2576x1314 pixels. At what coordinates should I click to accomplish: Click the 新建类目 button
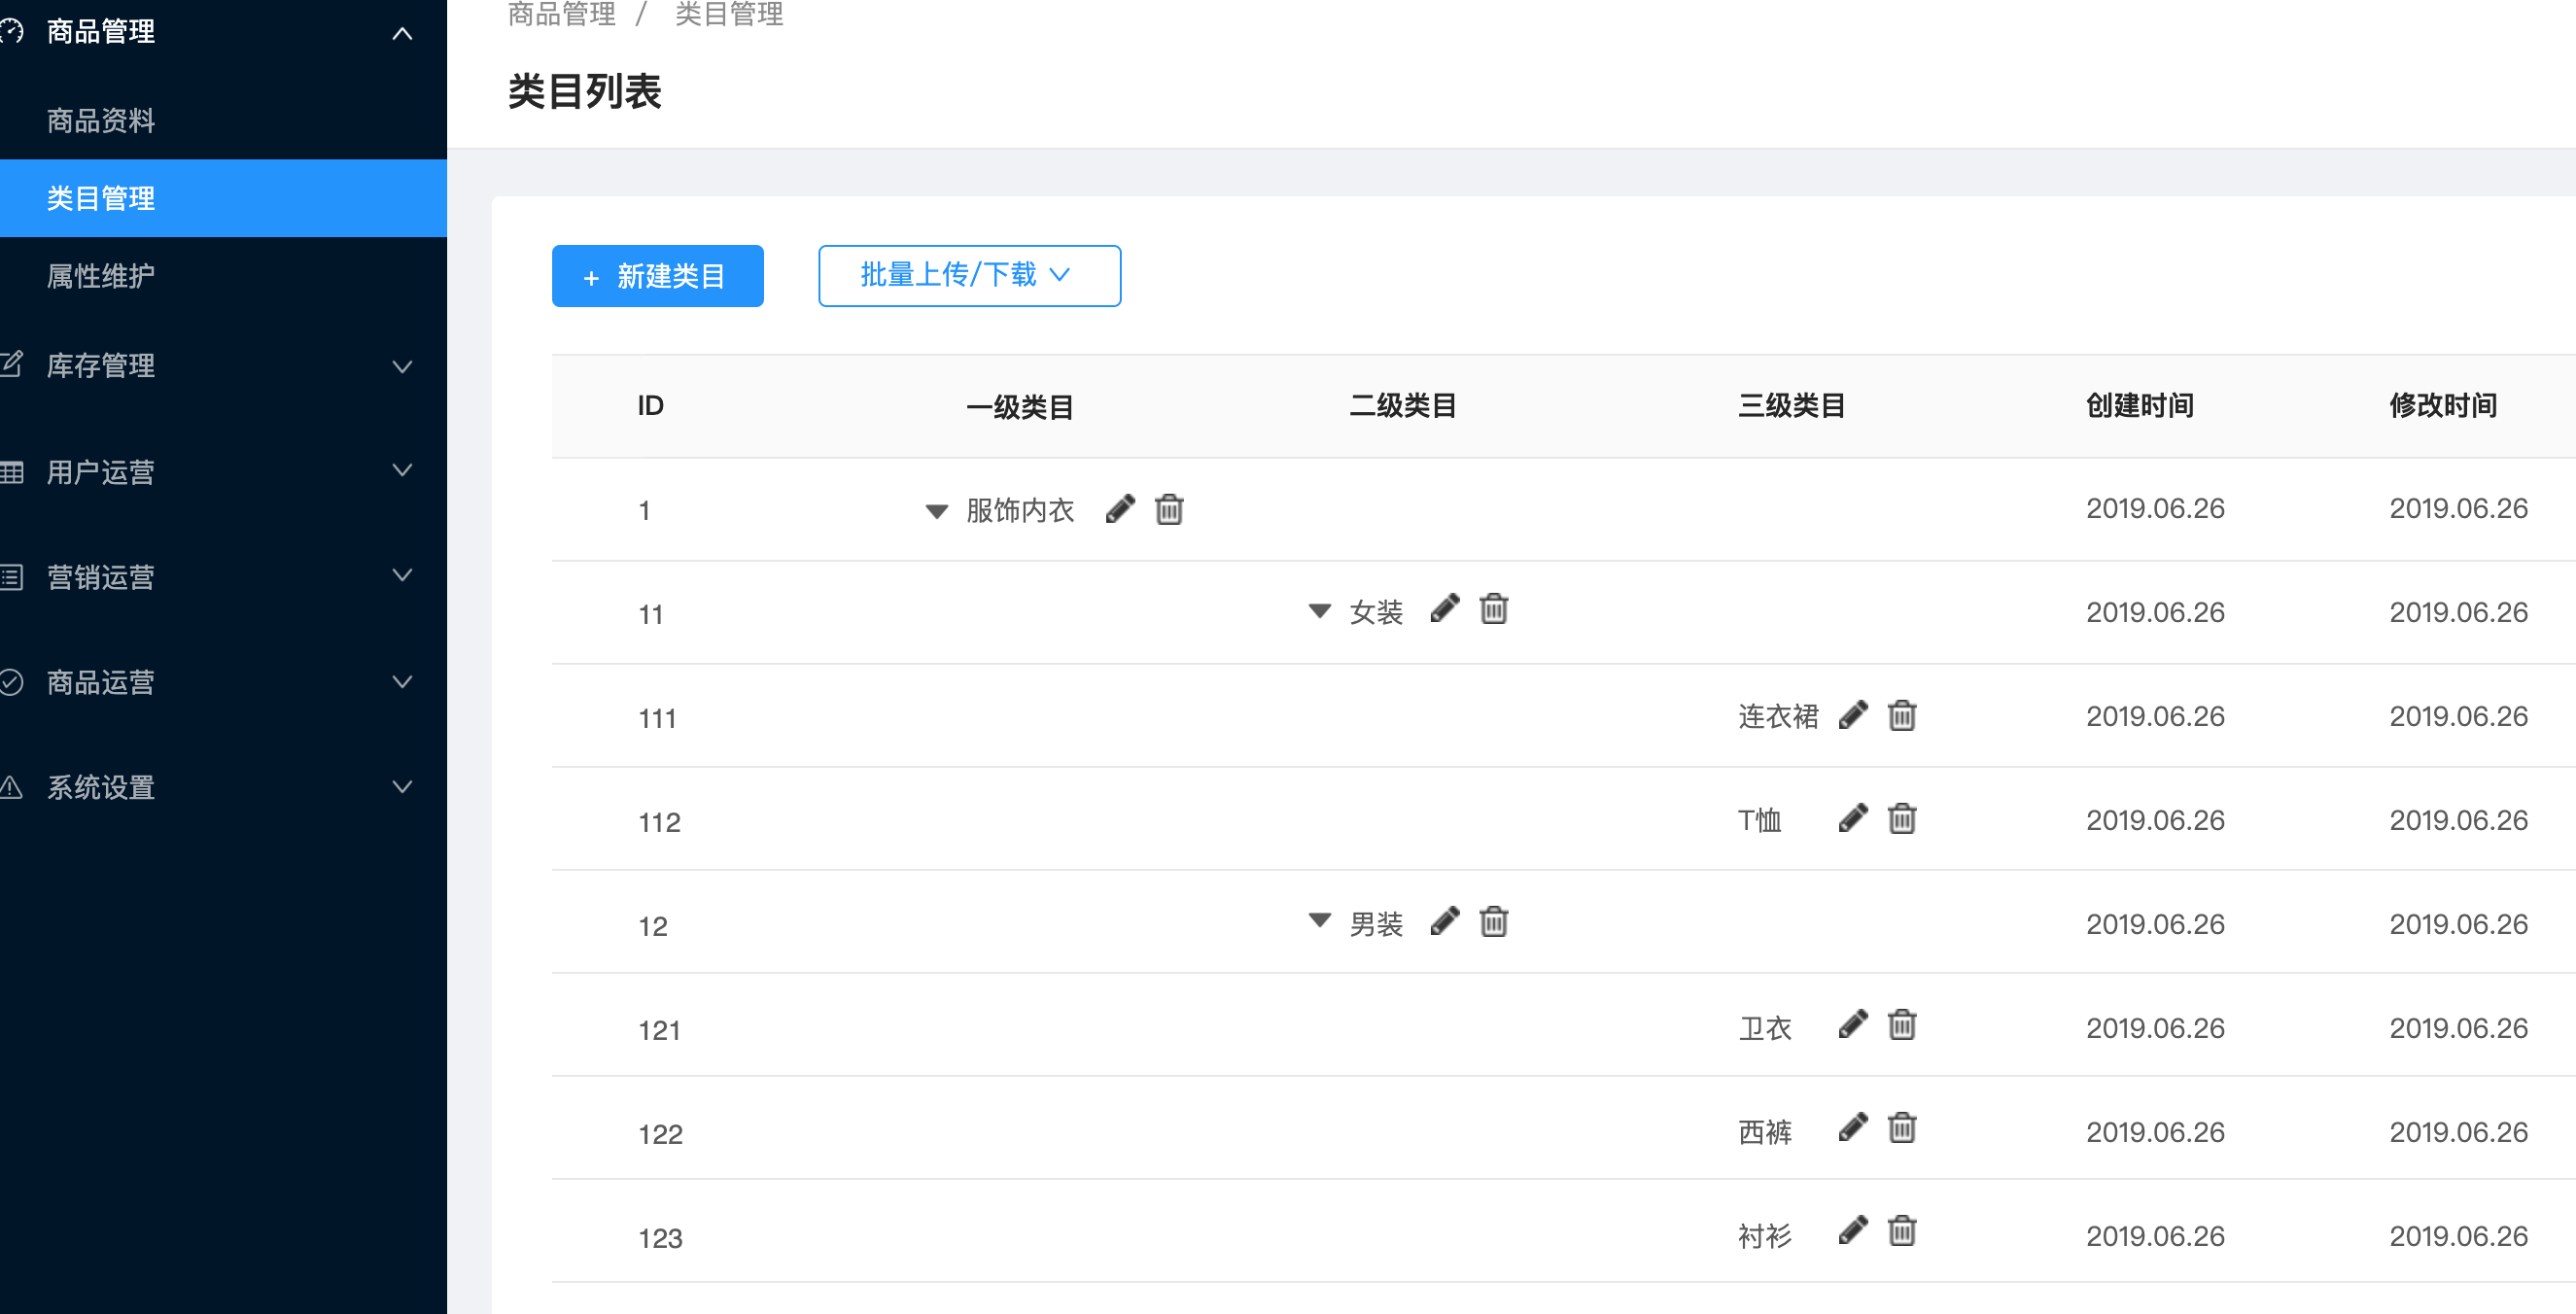[657, 275]
